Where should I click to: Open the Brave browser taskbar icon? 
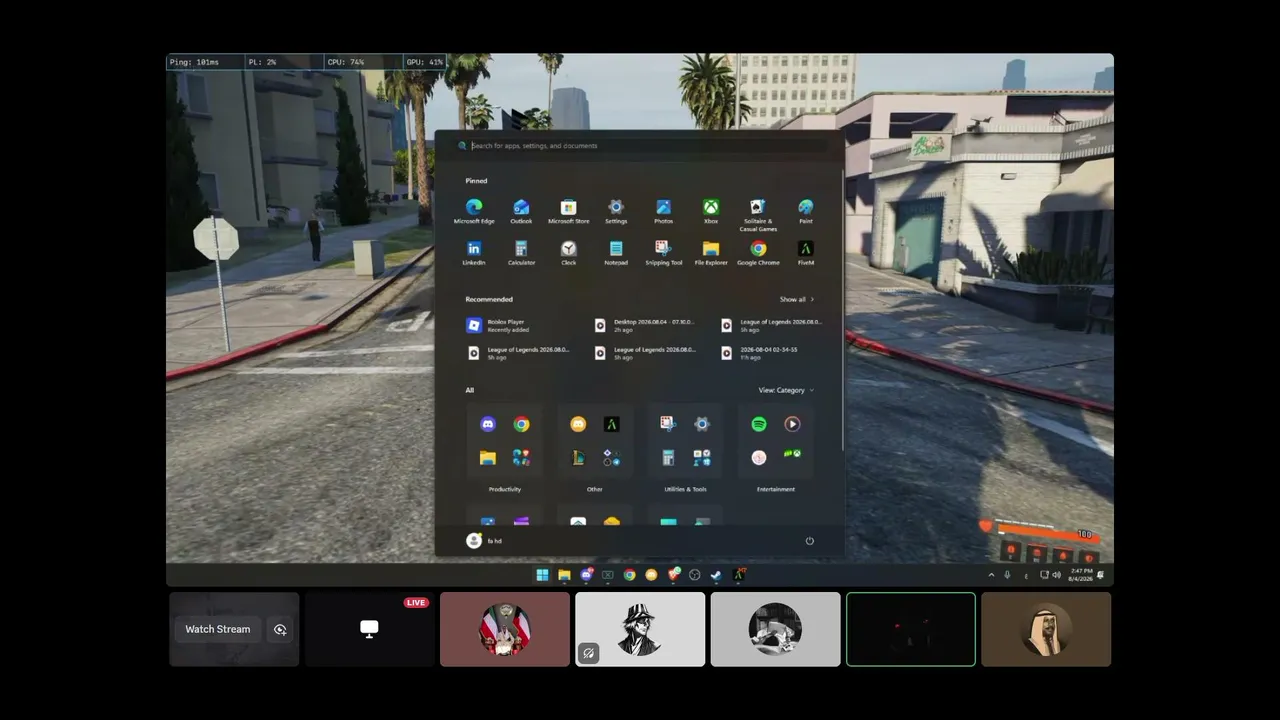(x=673, y=575)
